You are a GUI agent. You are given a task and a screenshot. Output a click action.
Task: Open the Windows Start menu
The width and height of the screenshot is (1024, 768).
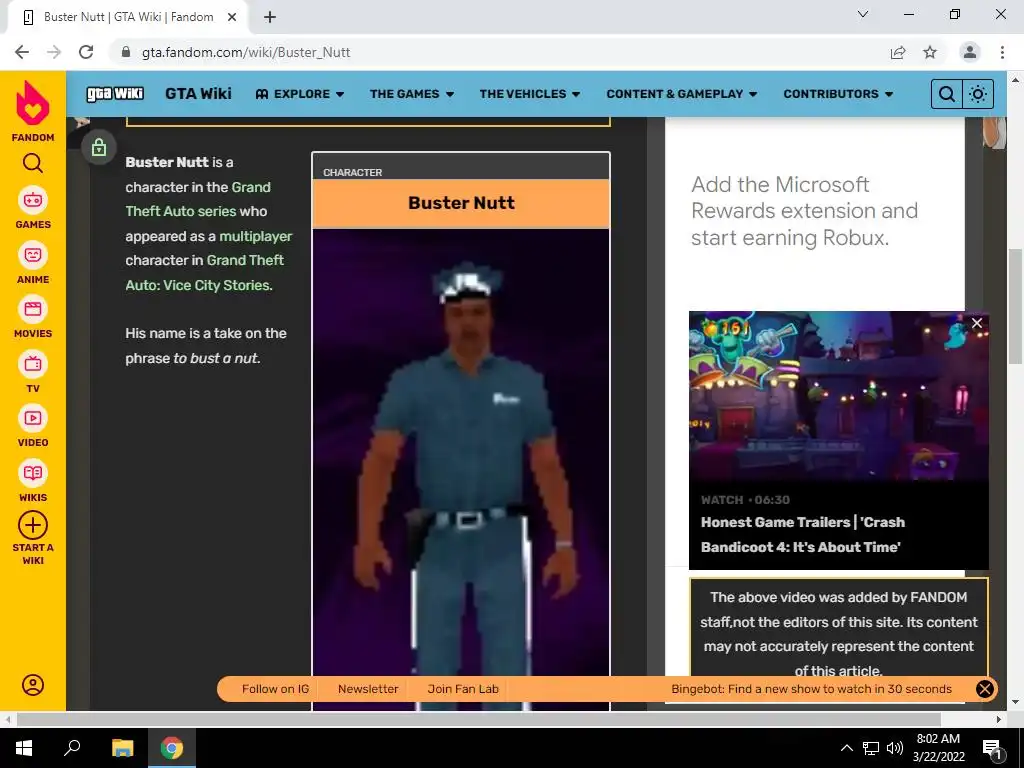pos(24,748)
